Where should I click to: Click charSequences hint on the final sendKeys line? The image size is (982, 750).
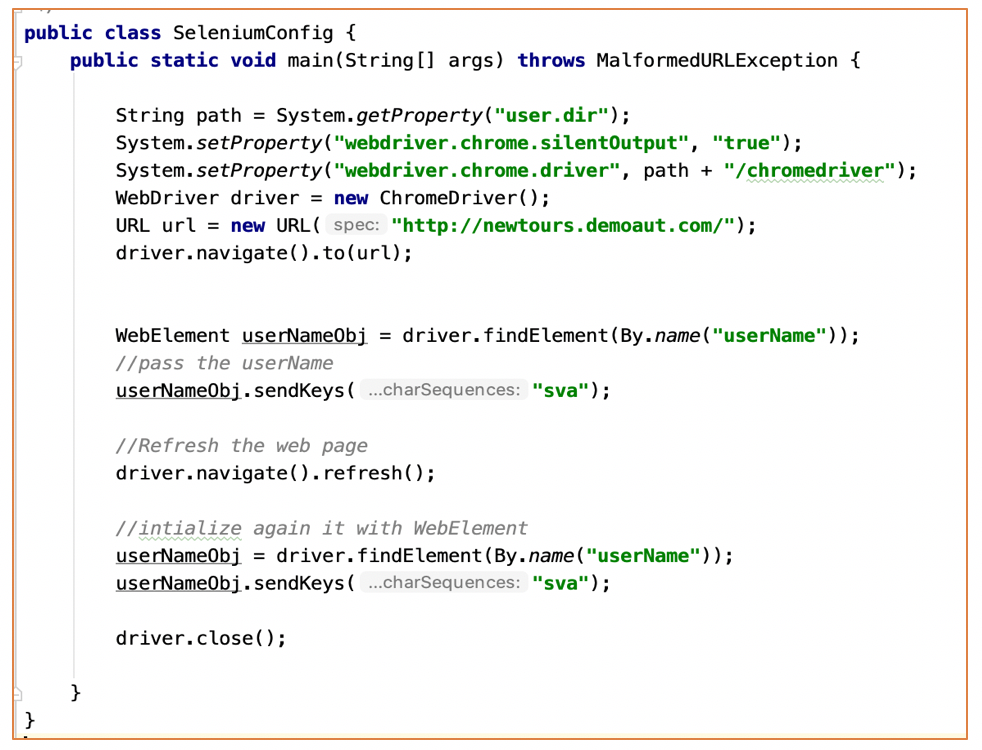(444, 583)
